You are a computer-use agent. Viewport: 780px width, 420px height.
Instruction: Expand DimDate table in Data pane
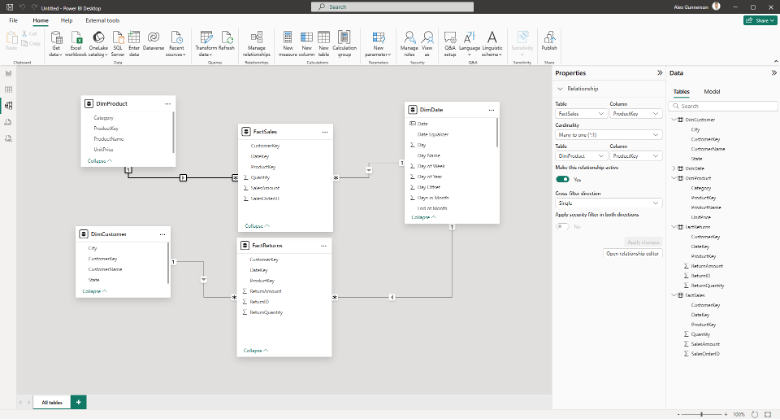tap(674, 169)
